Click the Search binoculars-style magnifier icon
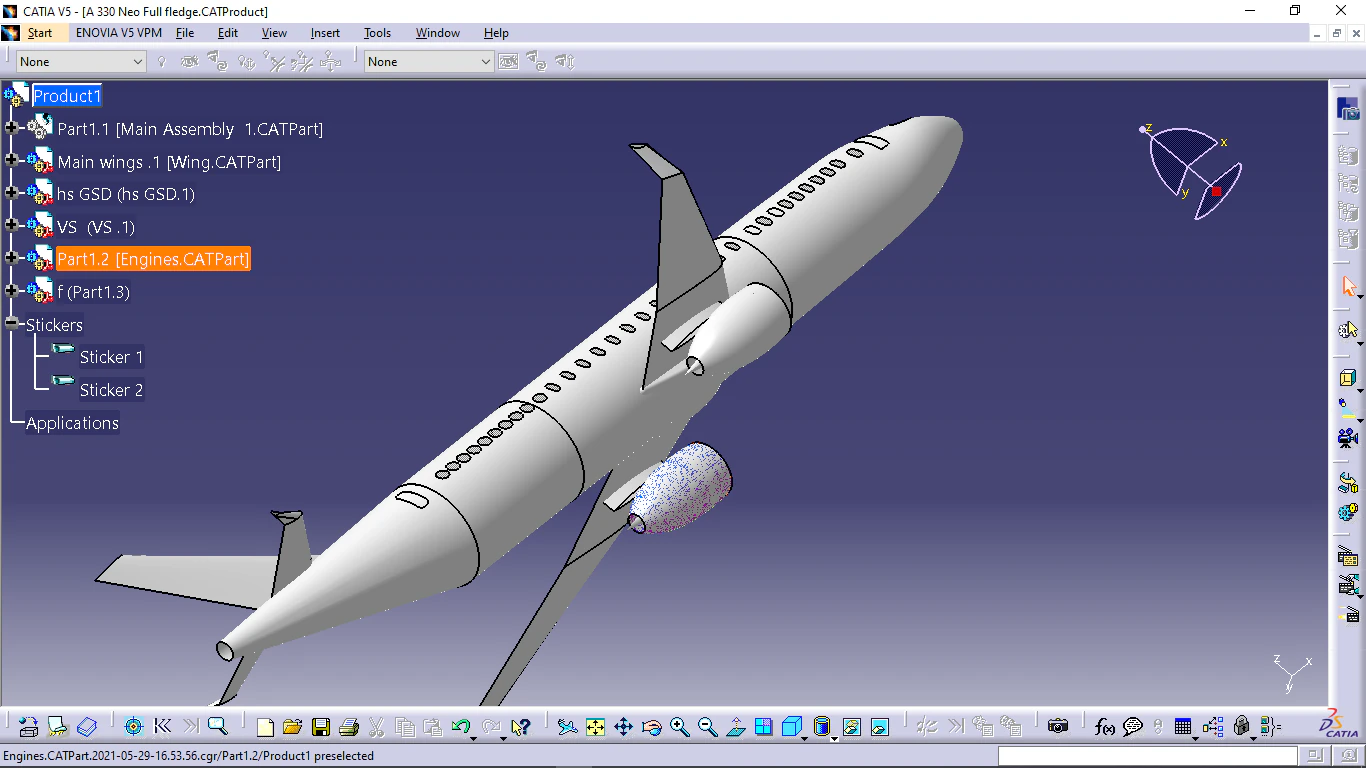This screenshot has height=768, width=1366. pyautogui.click(x=217, y=727)
